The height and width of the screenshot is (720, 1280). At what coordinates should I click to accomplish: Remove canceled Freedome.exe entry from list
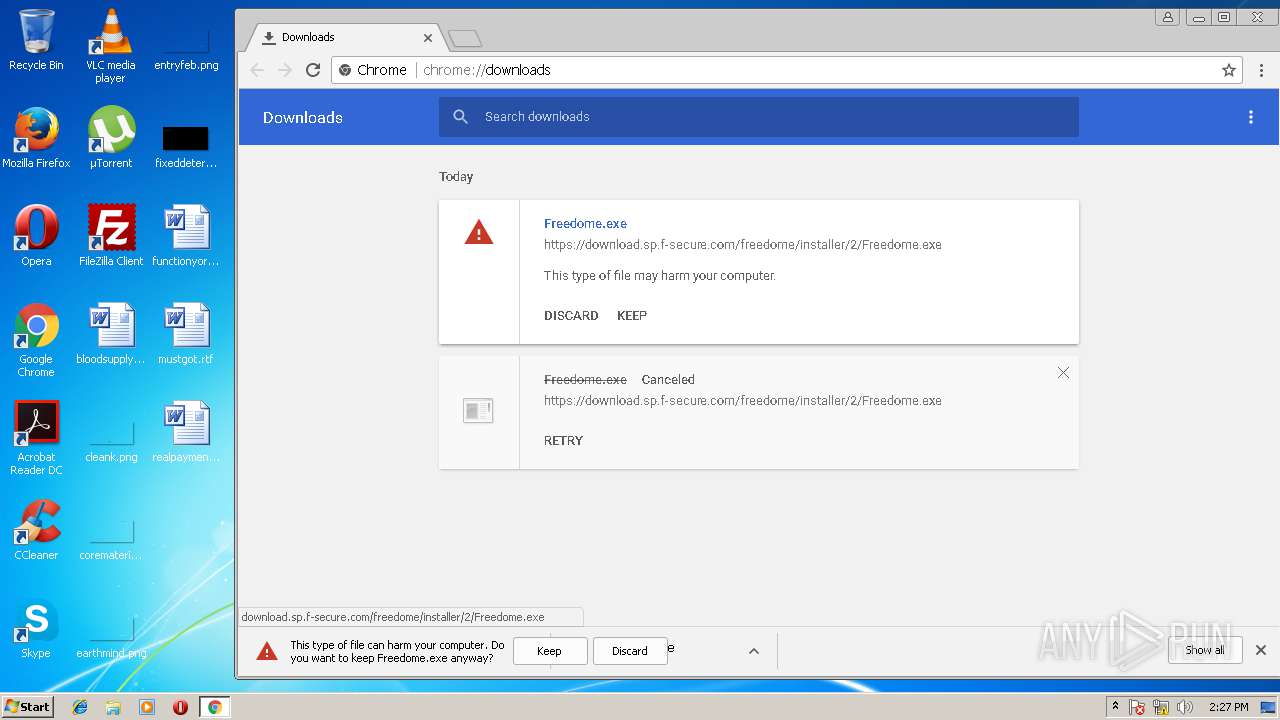1063,373
